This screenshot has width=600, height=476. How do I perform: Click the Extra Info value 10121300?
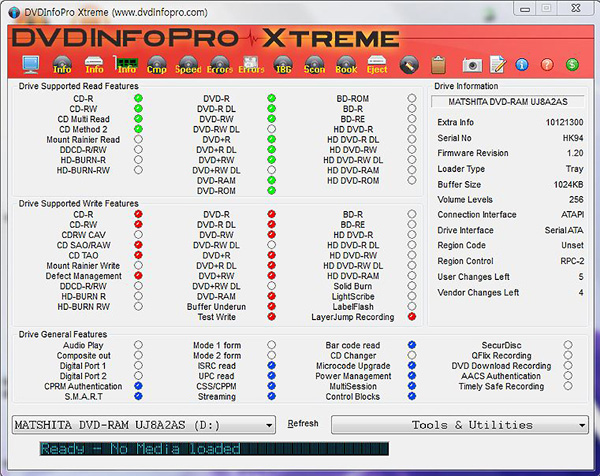[x=564, y=122]
